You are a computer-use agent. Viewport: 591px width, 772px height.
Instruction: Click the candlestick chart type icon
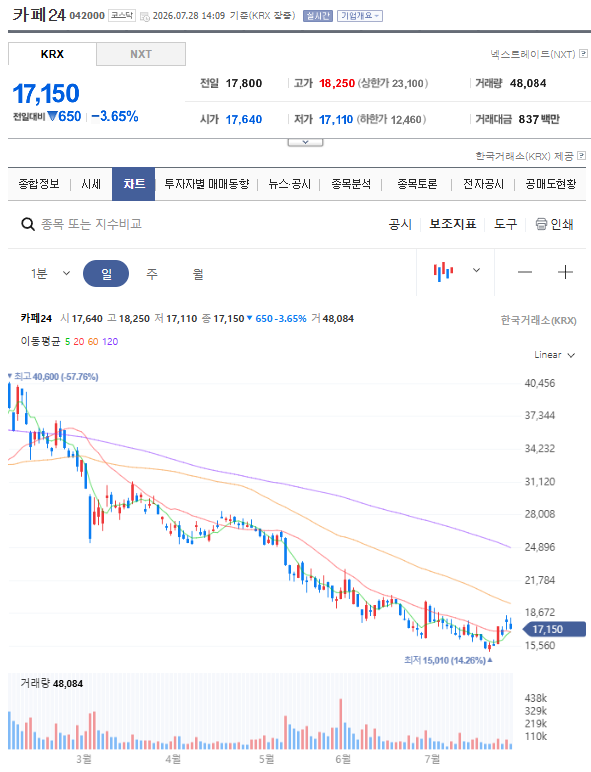tap(443, 271)
